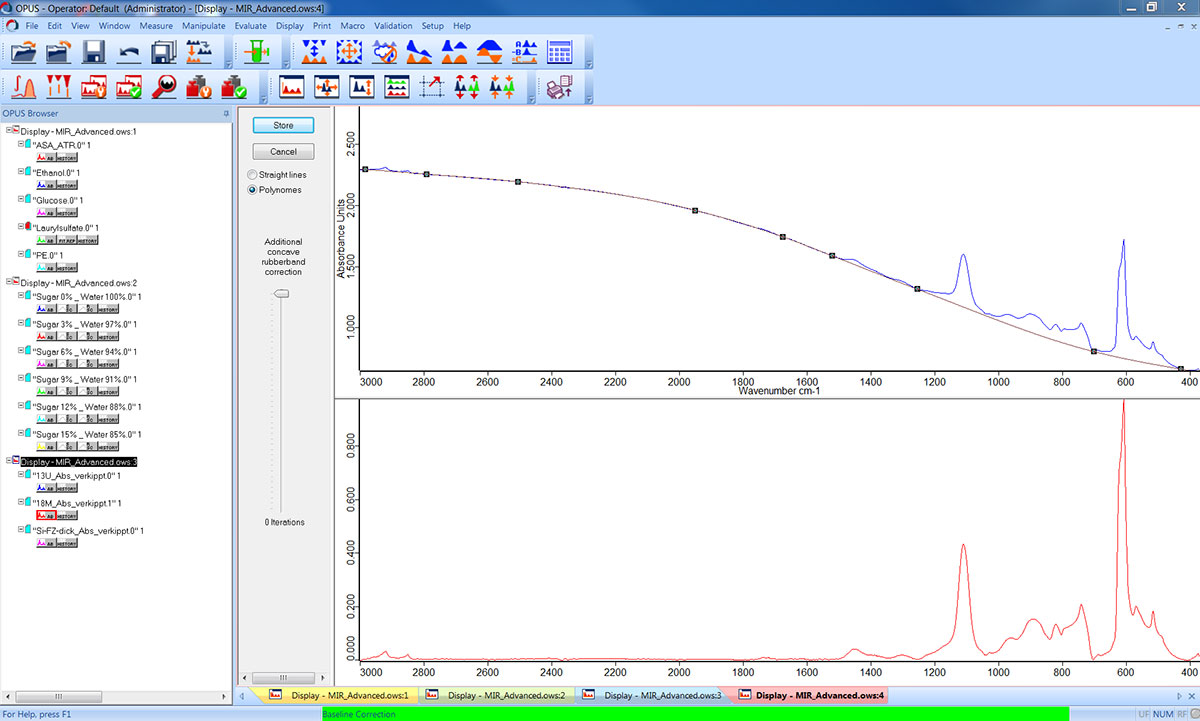Select the Polynomes radio button
This screenshot has height=721, width=1200.
252,190
